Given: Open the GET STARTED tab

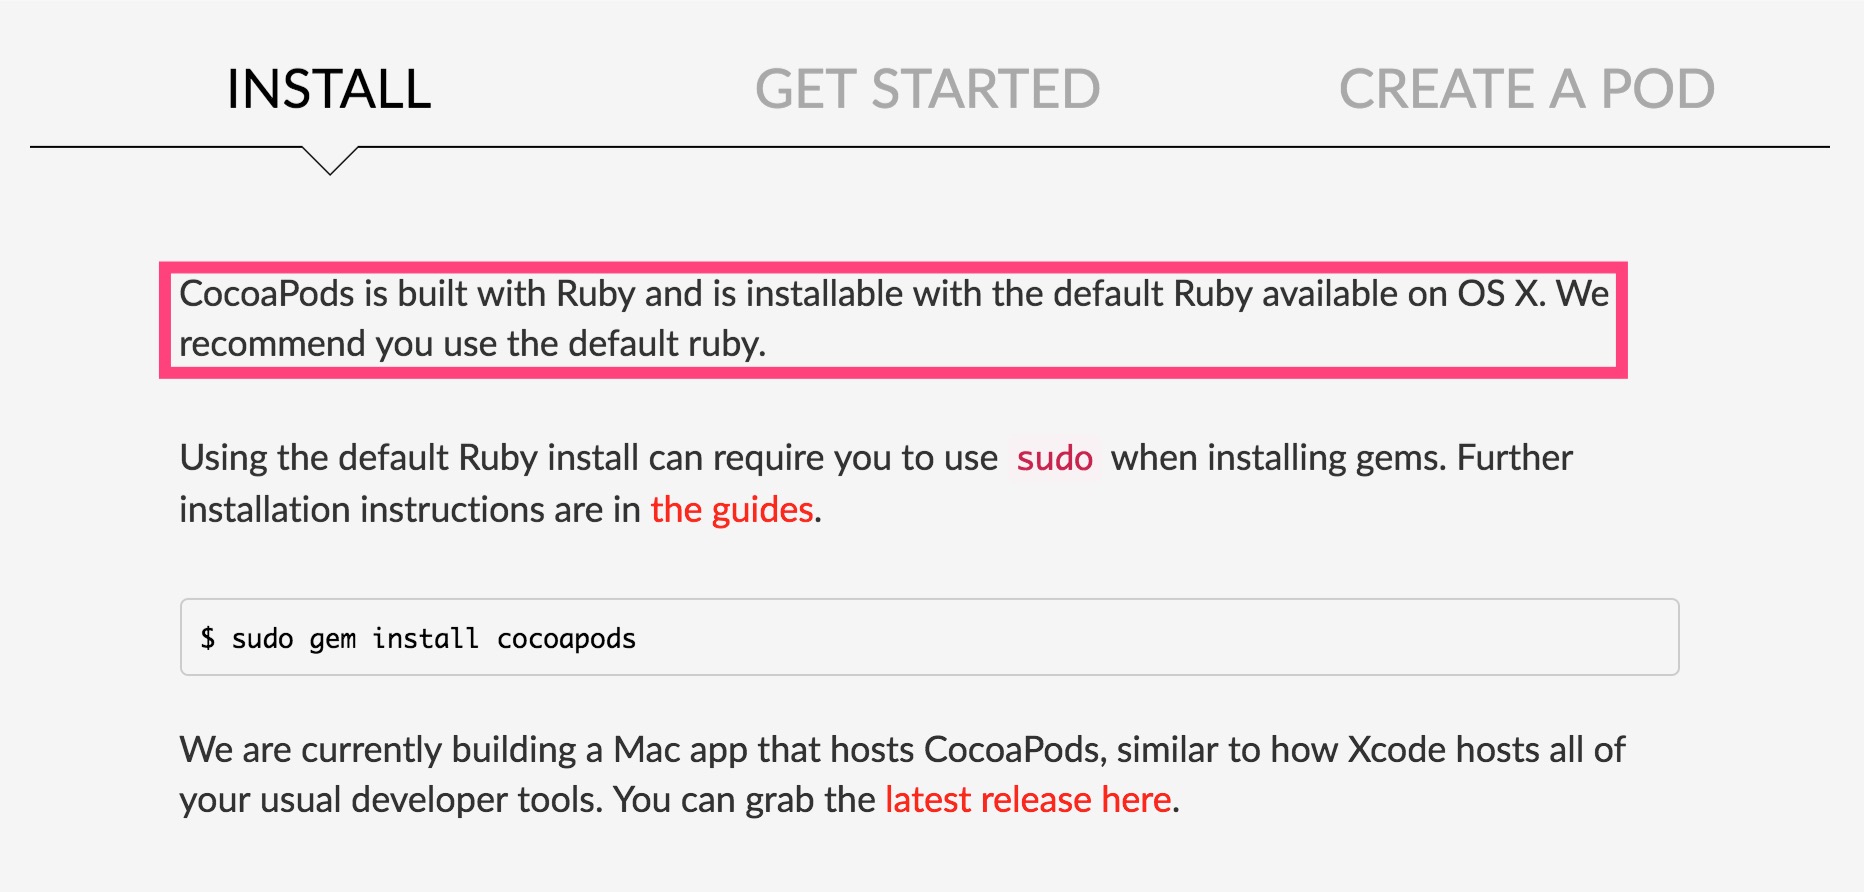Looking at the screenshot, I should coord(927,89).
